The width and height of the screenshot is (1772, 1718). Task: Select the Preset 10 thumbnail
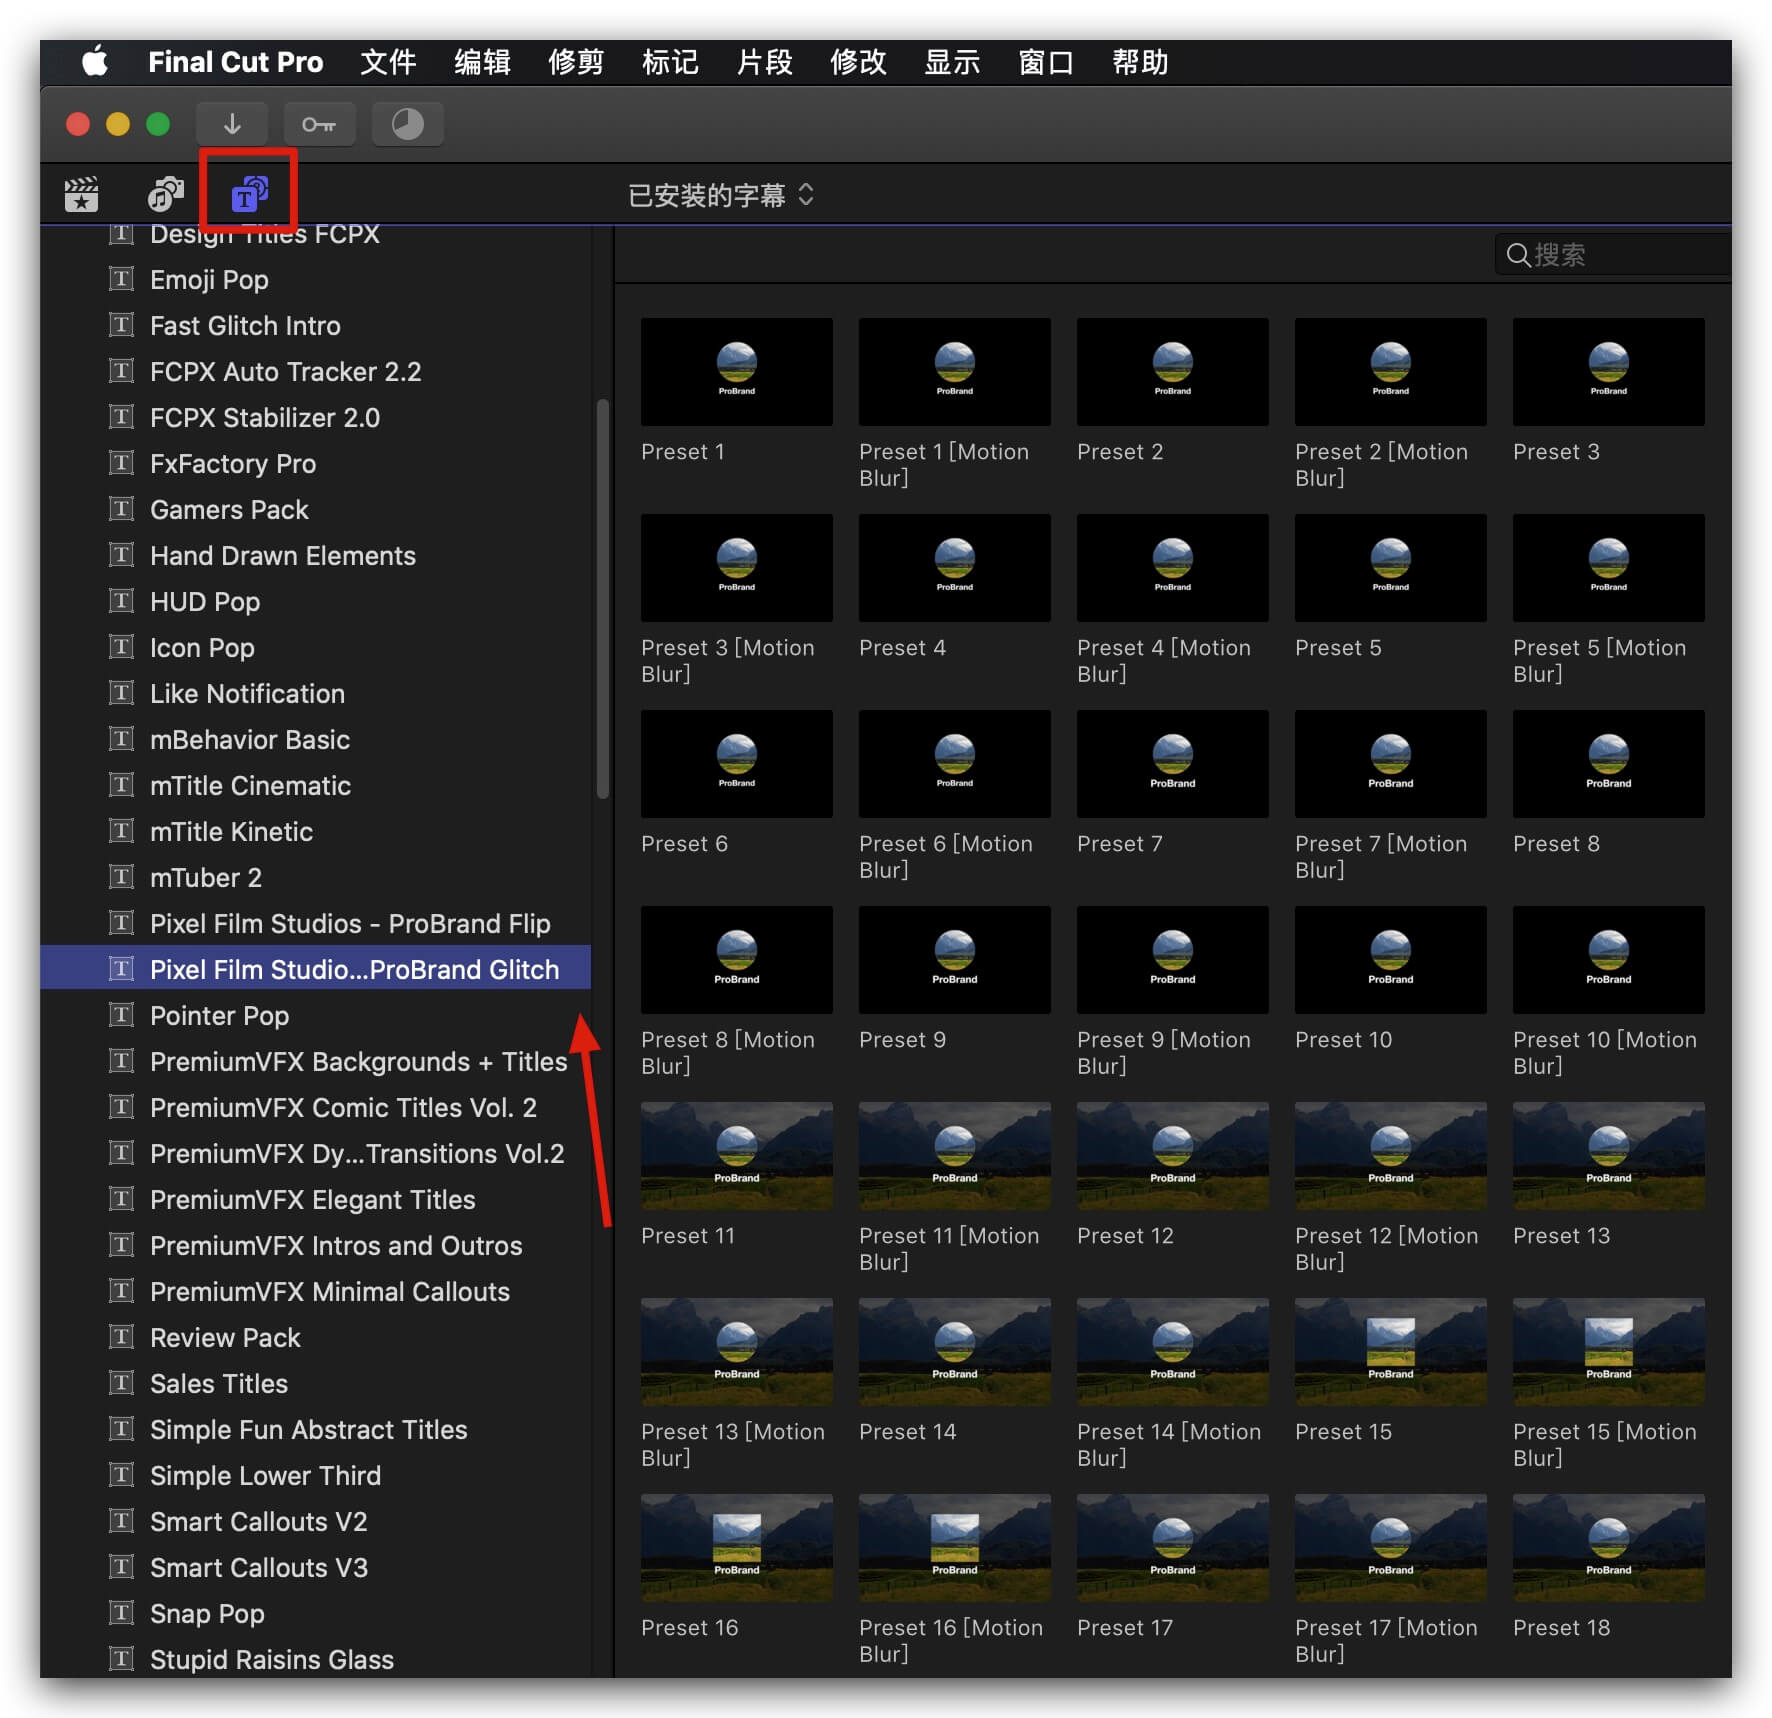click(x=1391, y=960)
